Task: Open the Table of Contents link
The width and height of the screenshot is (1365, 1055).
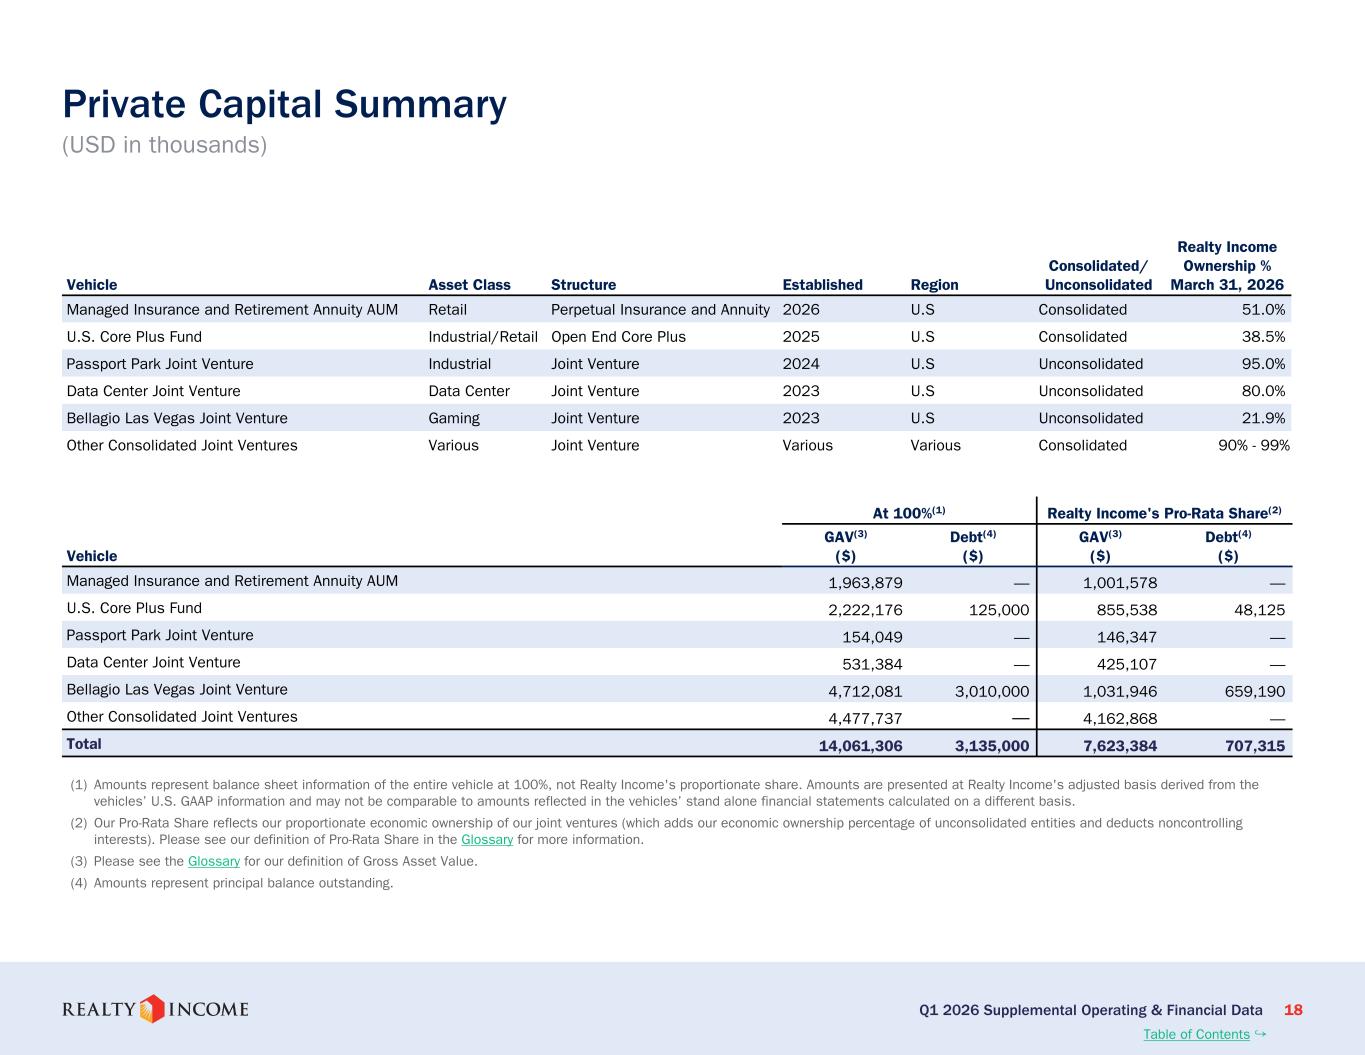Action: click(1196, 1034)
